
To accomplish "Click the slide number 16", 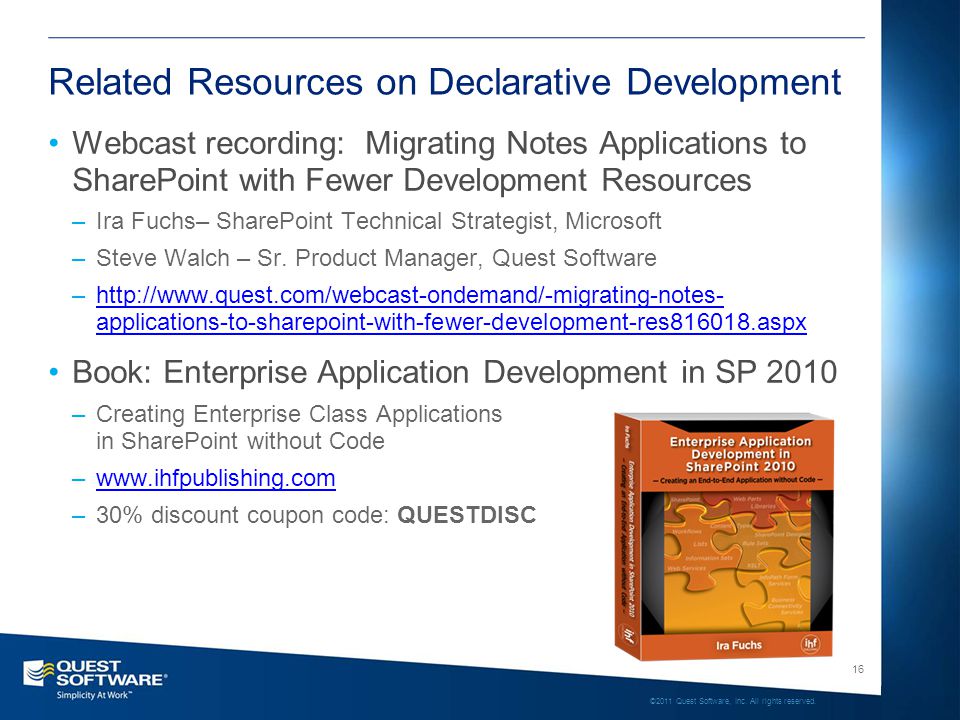I will pos(858,669).
